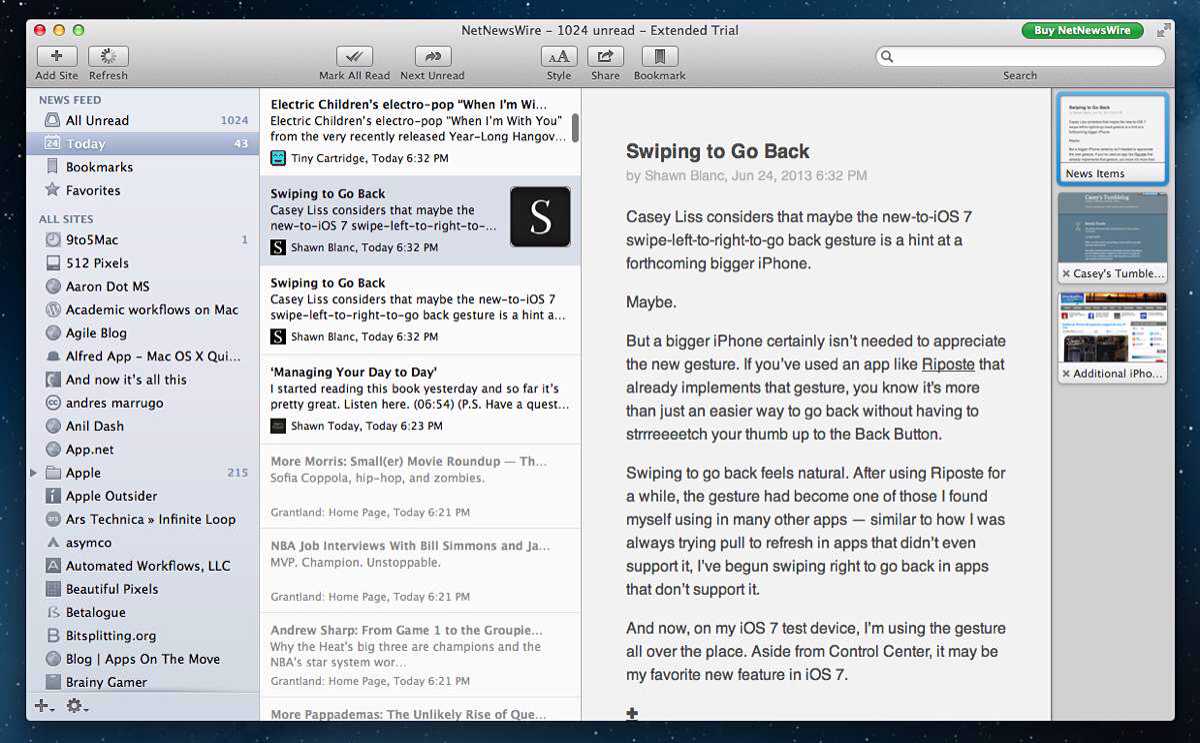Screen dimensions: 1200x743
Task: Open the Share toolbar button
Action: (x=605, y=56)
